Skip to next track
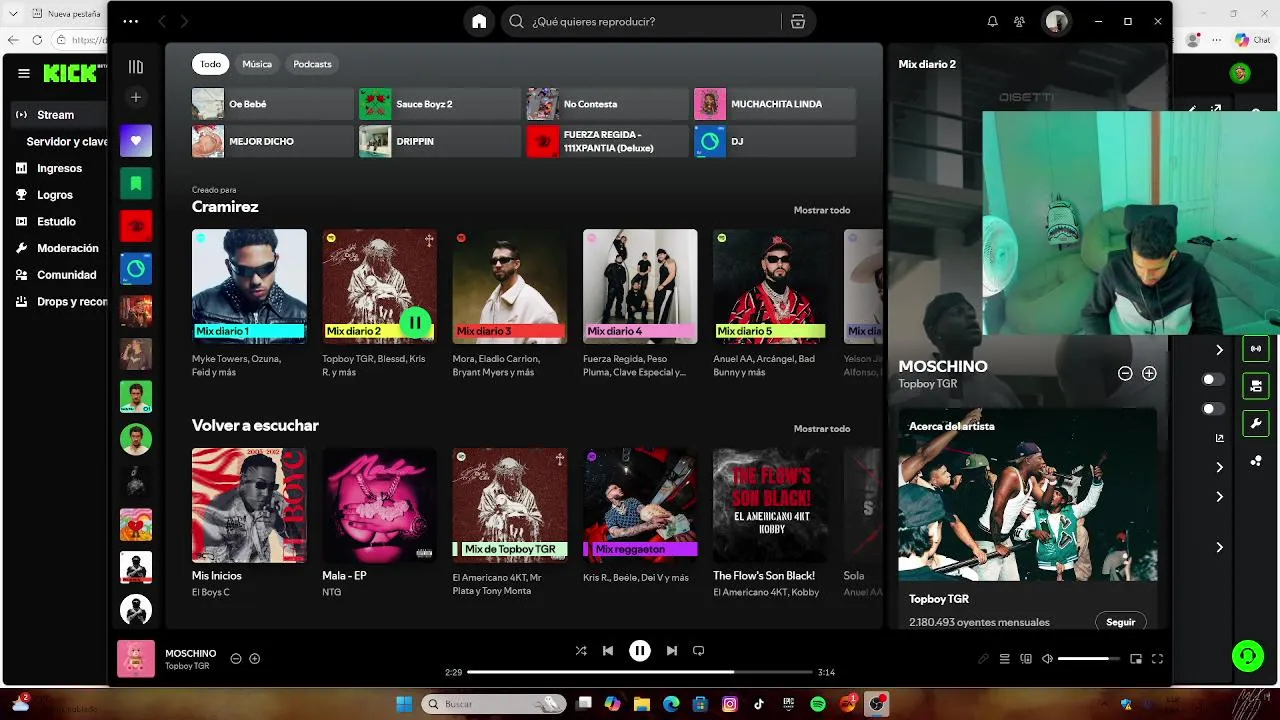The height and width of the screenshot is (720, 1280). pyautogui.click(x=672, y=651)
